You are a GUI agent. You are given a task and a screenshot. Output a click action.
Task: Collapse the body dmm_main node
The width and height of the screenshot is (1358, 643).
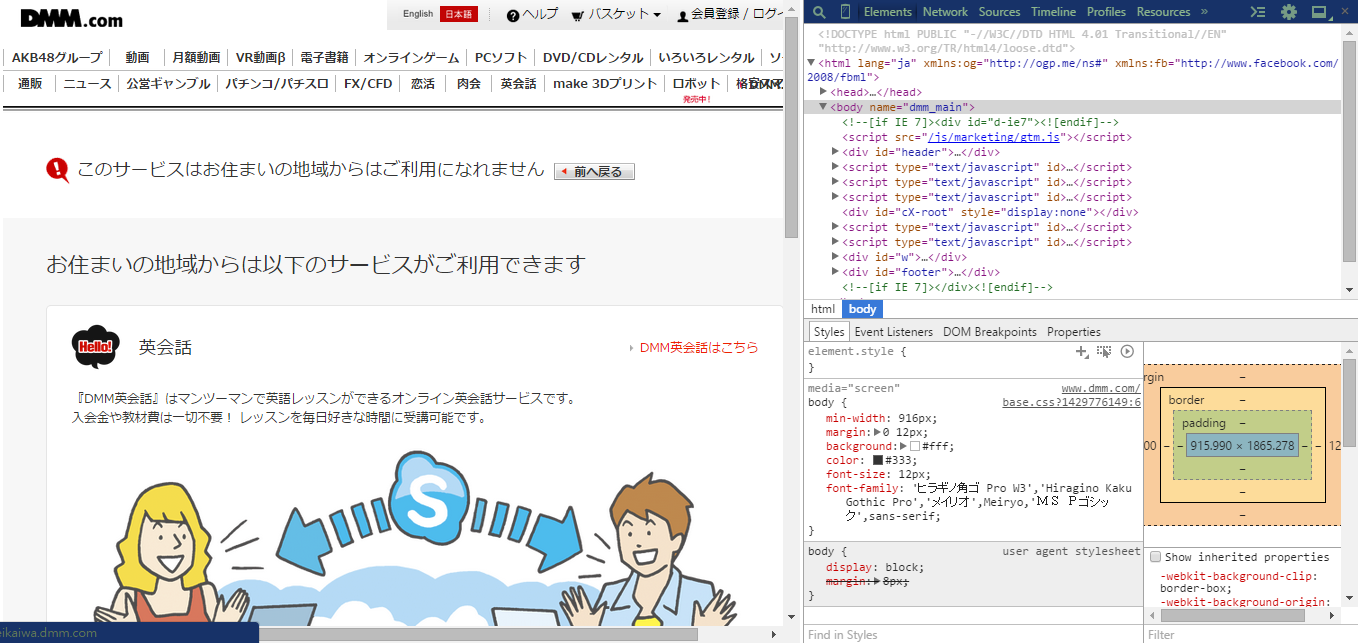(823, 107)
